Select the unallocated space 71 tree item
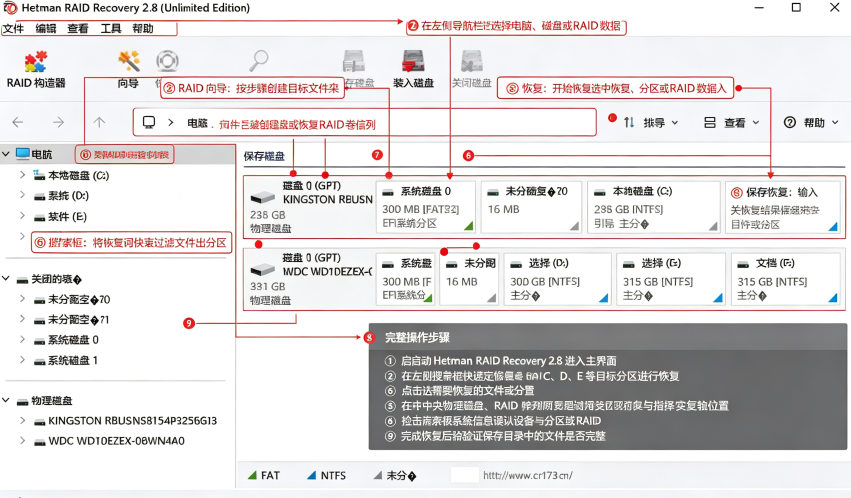Image resolution: width=851 pixels, height=498 pixels. click(79, 320)
